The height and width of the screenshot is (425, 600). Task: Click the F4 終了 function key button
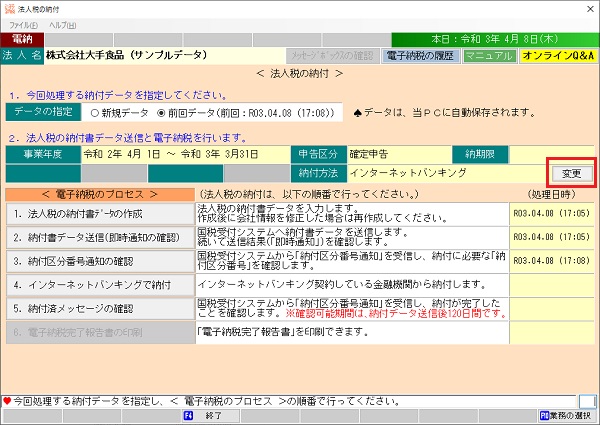pyautogui.click(x=210, y=415)
